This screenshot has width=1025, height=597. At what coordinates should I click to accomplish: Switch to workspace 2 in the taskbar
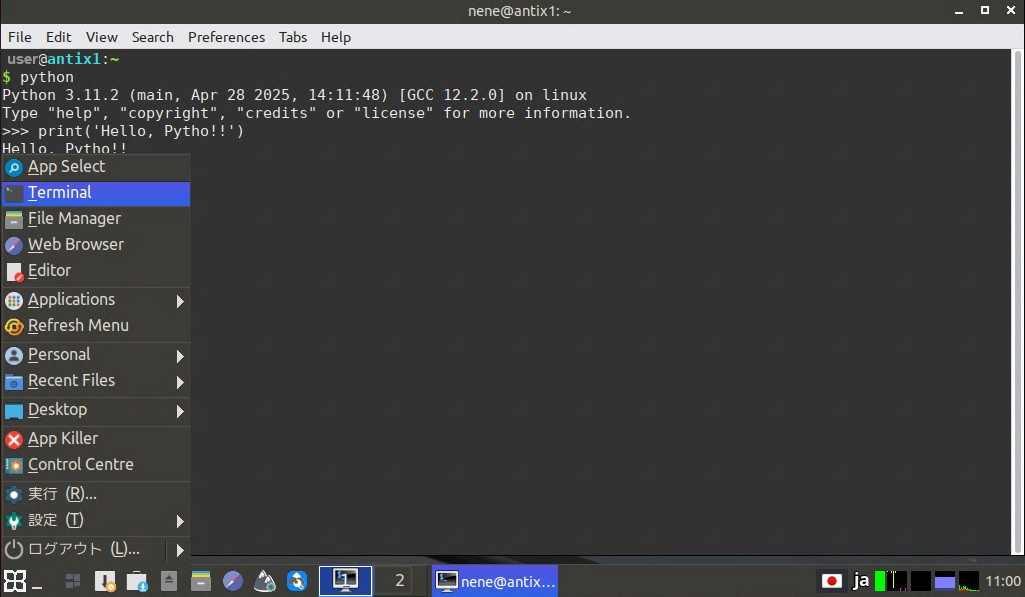[399, 580]
